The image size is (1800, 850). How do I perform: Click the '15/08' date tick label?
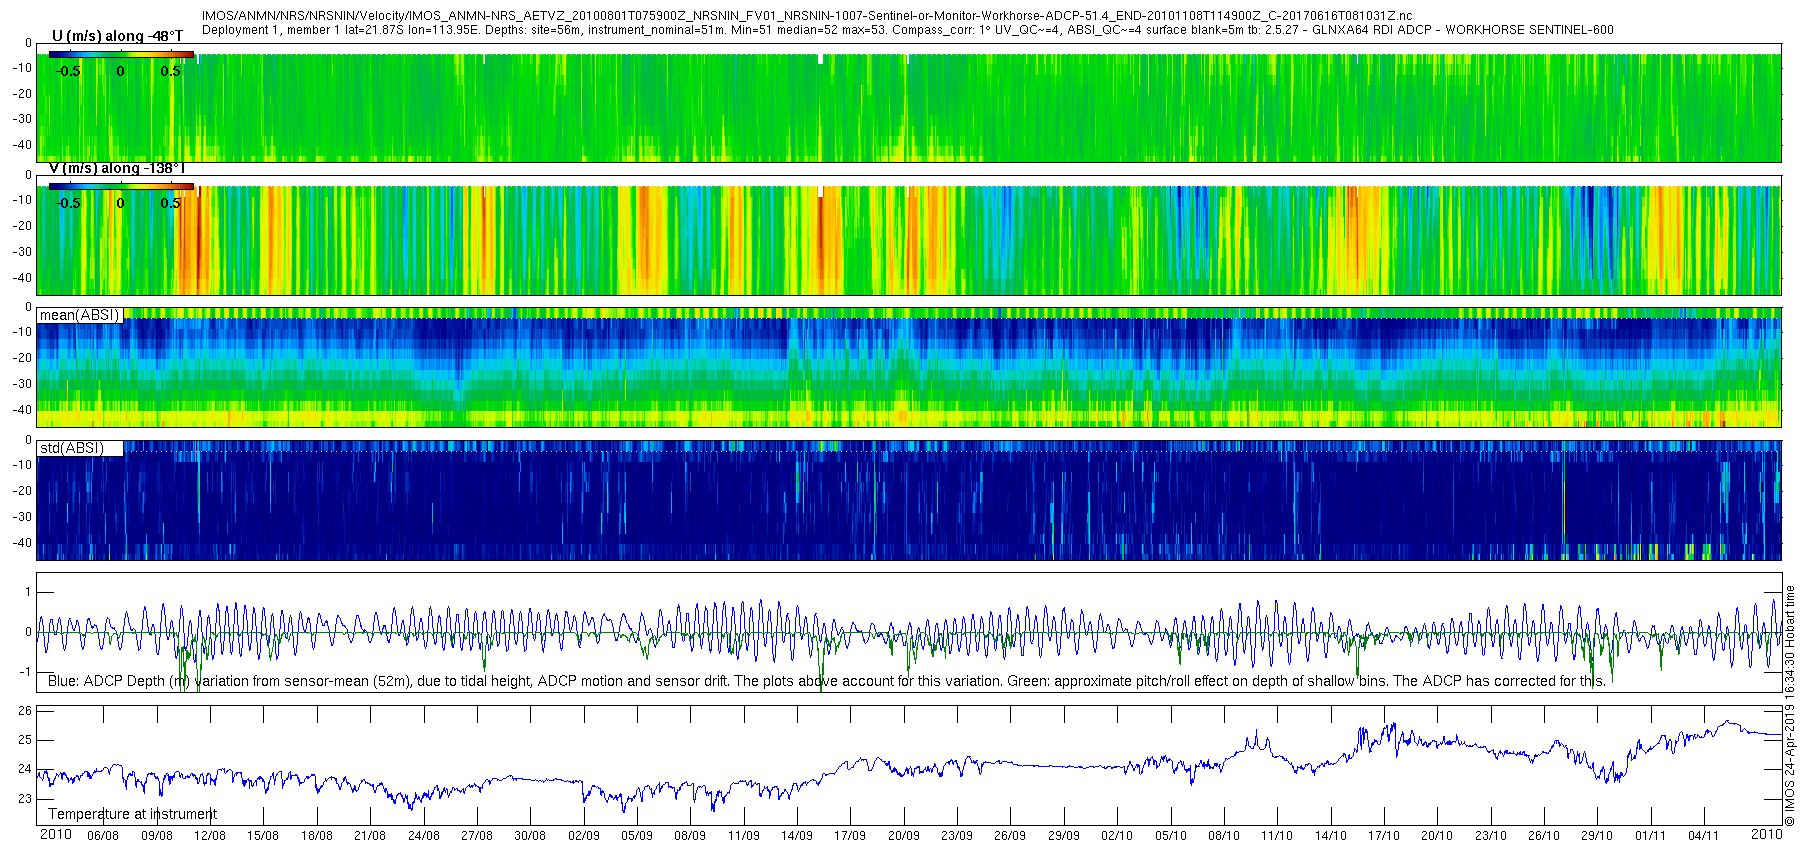point(263,836)
